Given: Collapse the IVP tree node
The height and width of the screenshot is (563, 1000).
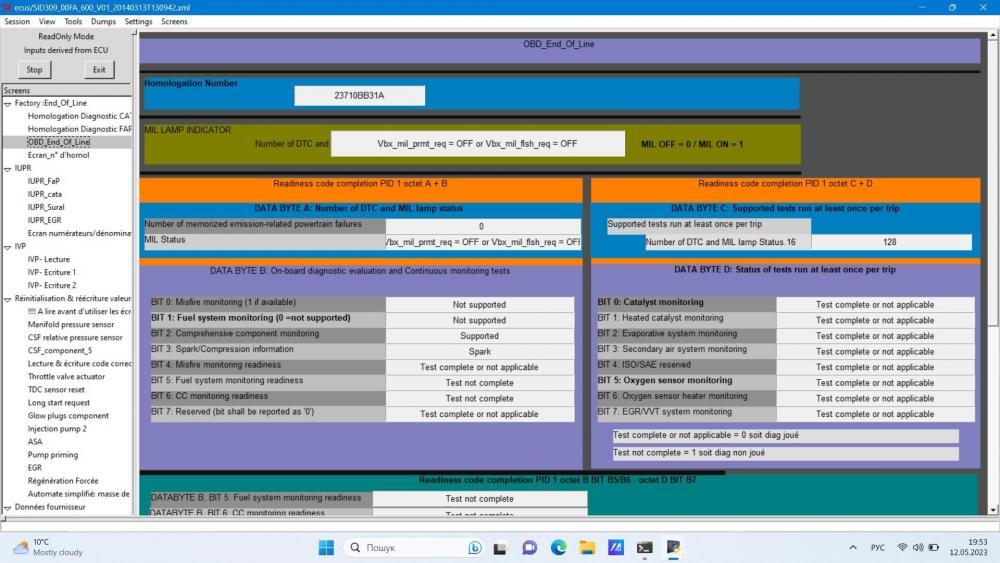Looking at the screenshot, I should [8, 247].
